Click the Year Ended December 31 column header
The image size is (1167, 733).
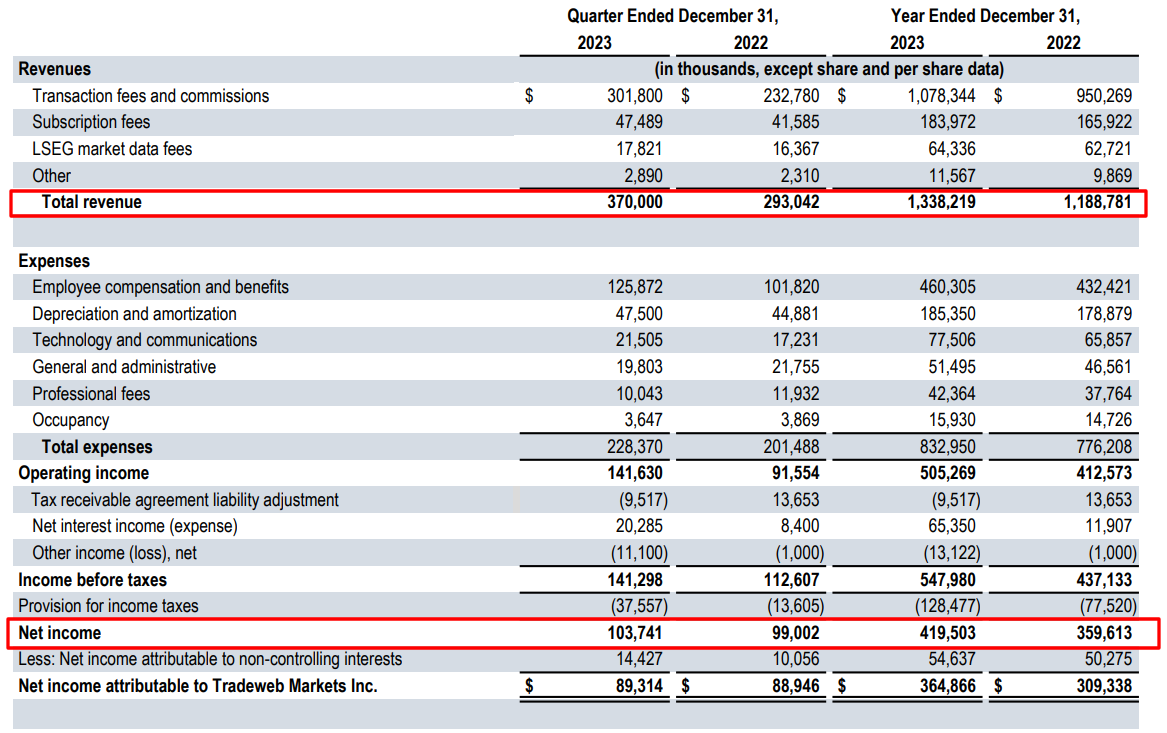tap(984, 16)
